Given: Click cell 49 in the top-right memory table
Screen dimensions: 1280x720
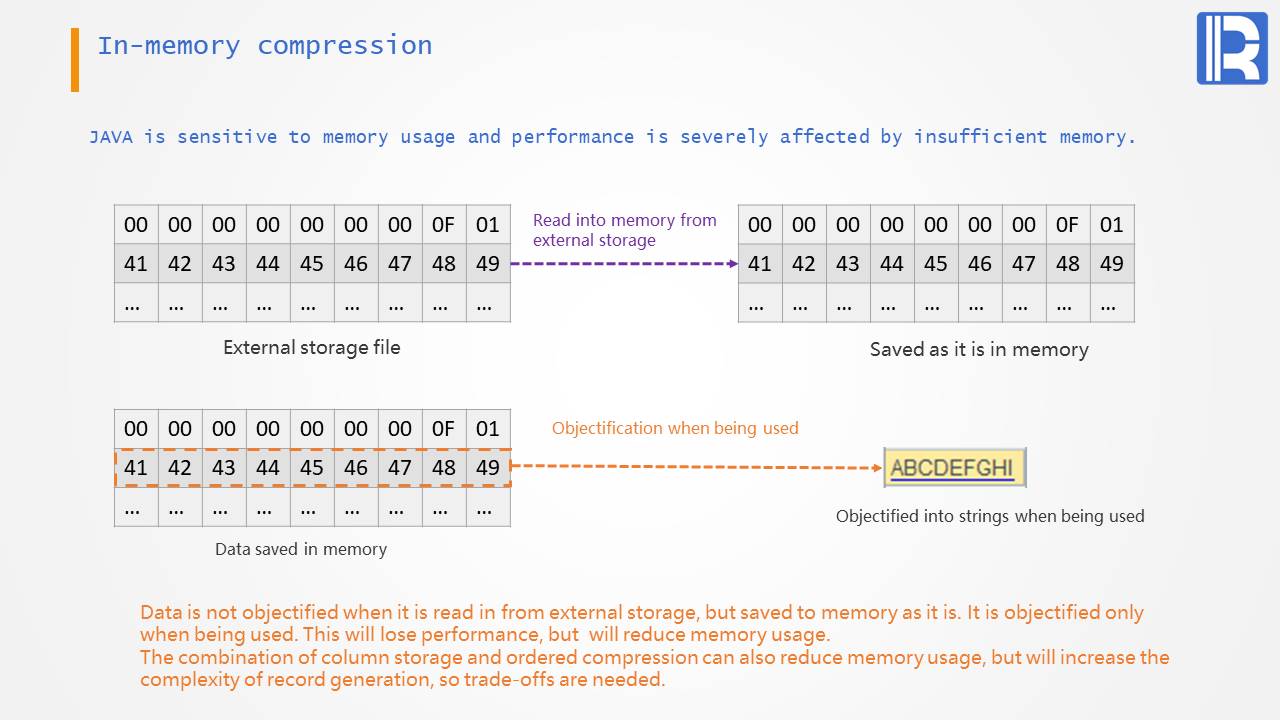Looking at the screenshot, I should pos(1111,264).
